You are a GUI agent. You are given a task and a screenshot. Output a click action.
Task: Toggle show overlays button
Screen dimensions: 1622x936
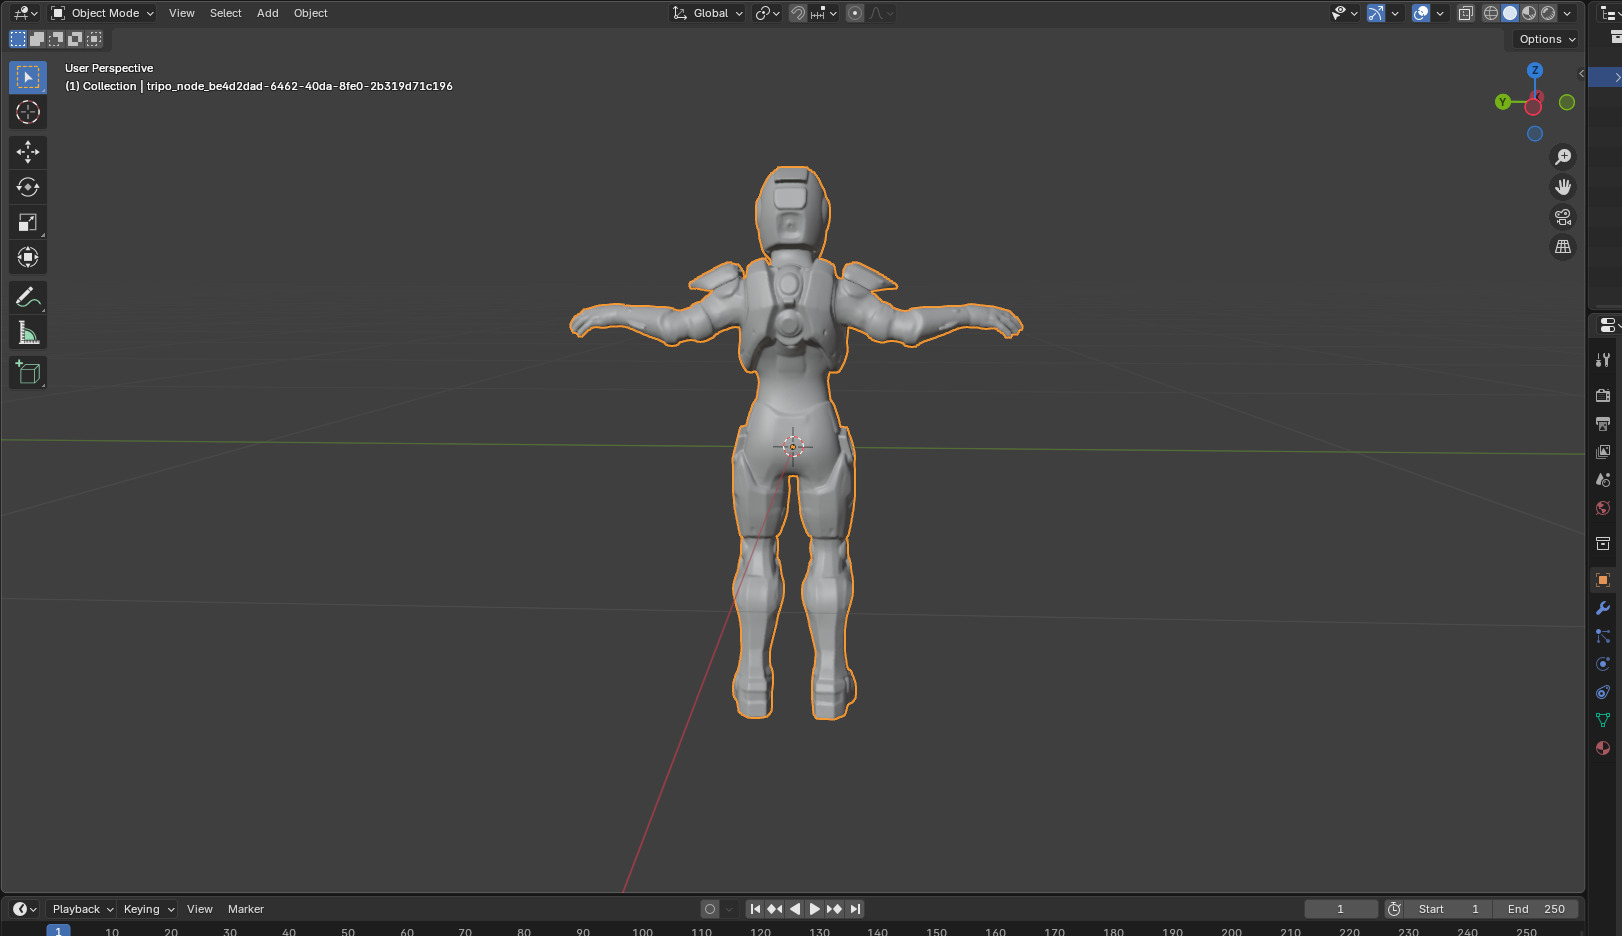(x=1421, y=13)
